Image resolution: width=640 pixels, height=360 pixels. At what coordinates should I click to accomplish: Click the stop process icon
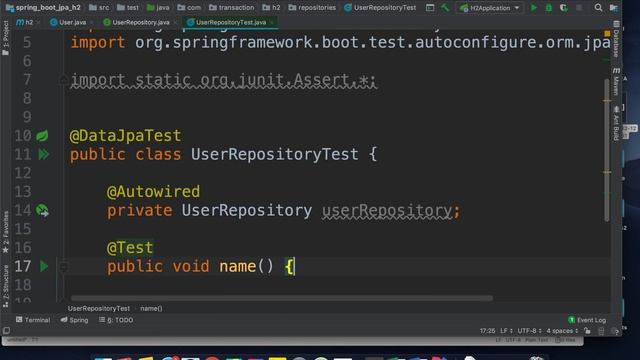pyautogui.click(x=579, y=8)
